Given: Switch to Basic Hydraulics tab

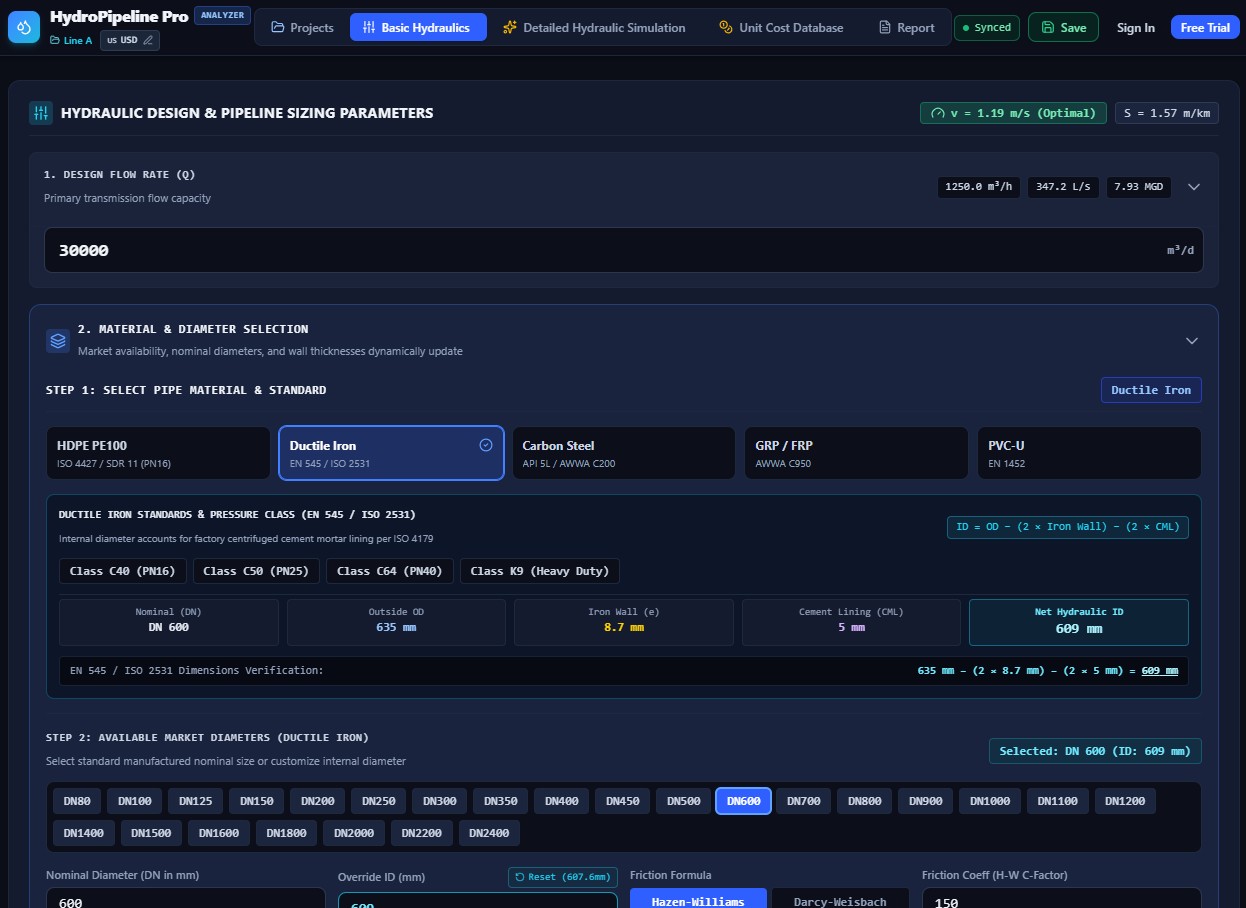Looking at the screenshot, I should click(x=418, y=27).
